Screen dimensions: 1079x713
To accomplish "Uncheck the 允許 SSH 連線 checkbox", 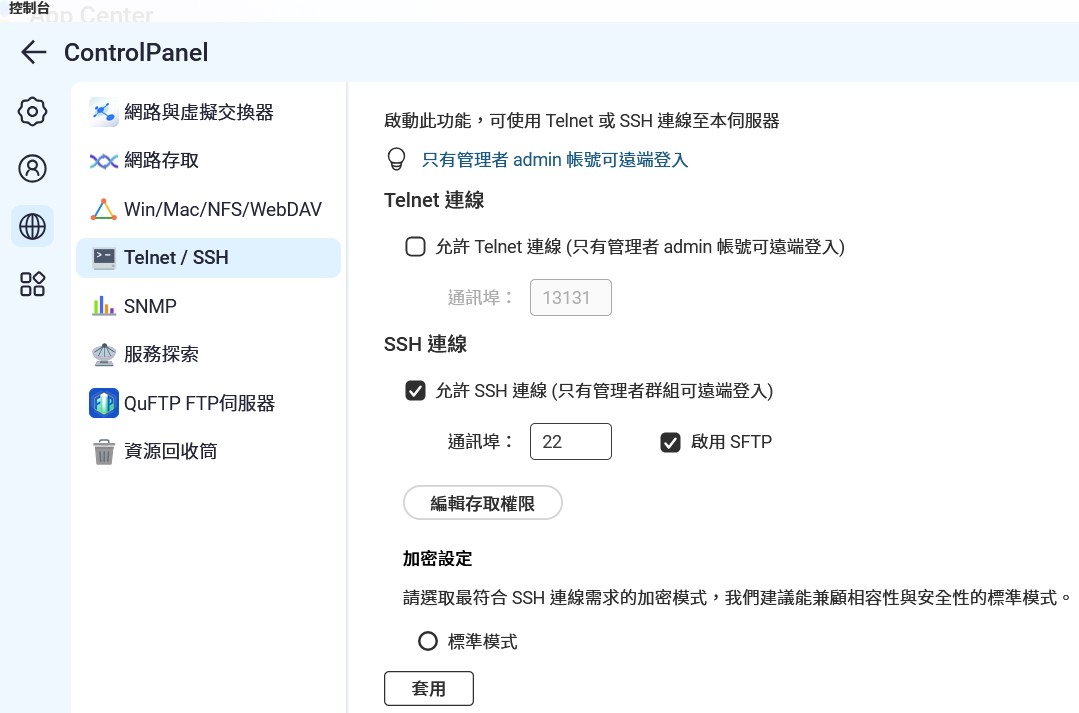I will [416, 391].
